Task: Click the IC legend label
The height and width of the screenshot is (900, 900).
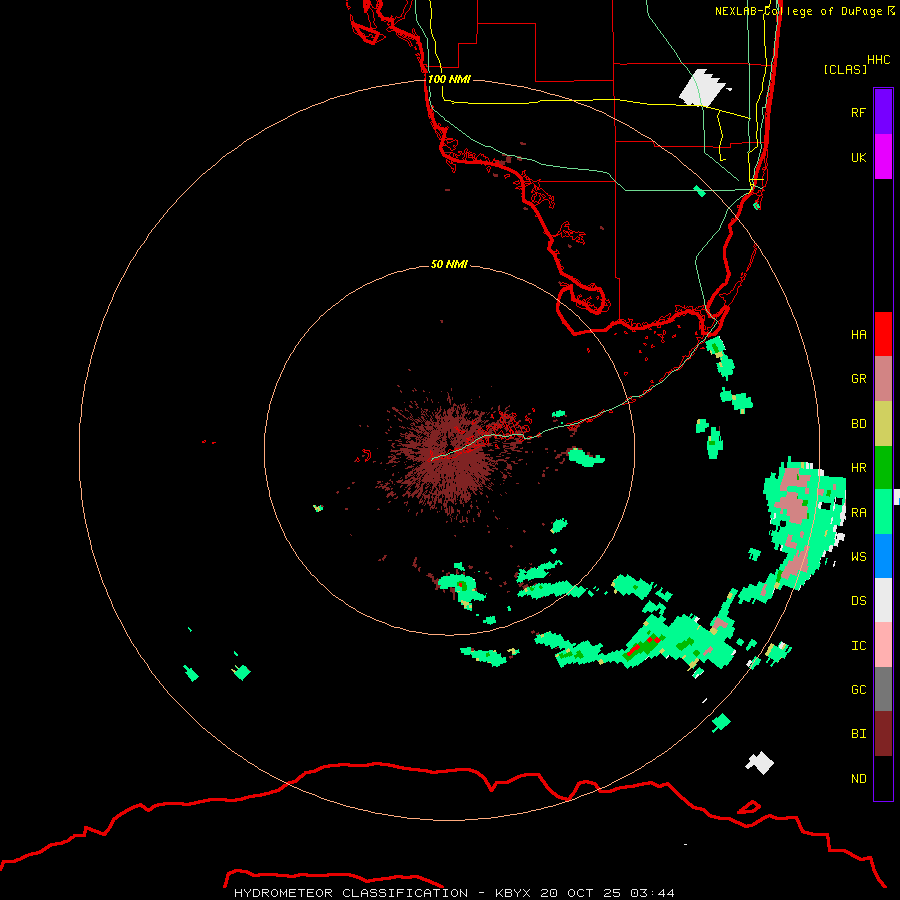Action: coord(858,646)
